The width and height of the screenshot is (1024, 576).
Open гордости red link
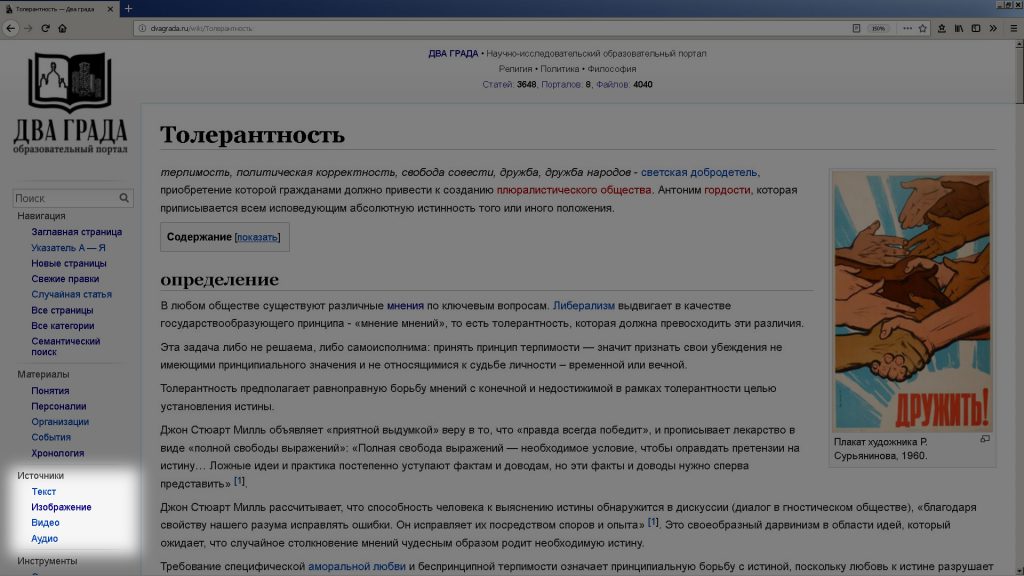click(727, 190)
